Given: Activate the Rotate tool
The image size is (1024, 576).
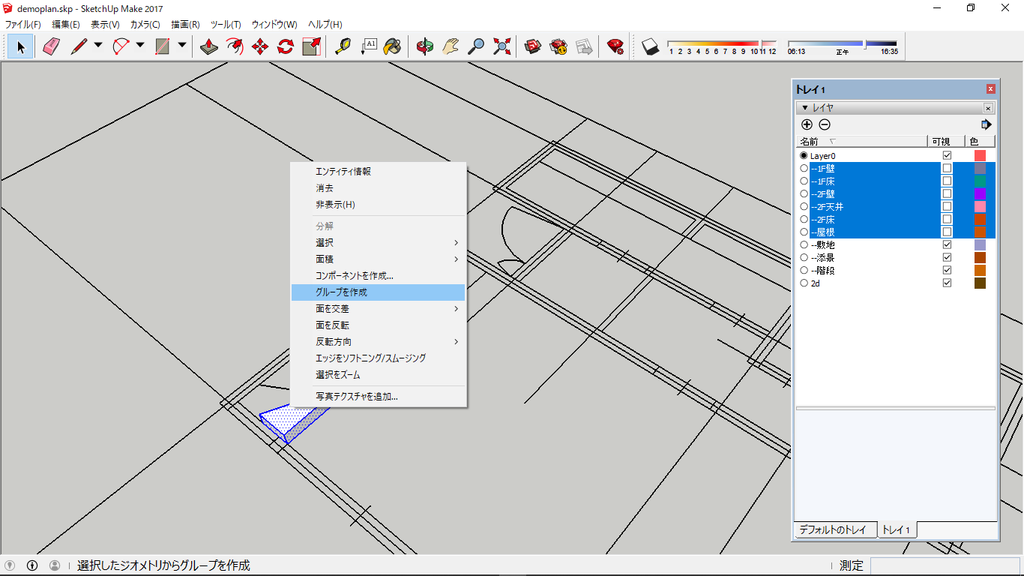Looking at the screenshot, I should pyautogui.click(x=285, y=47).
